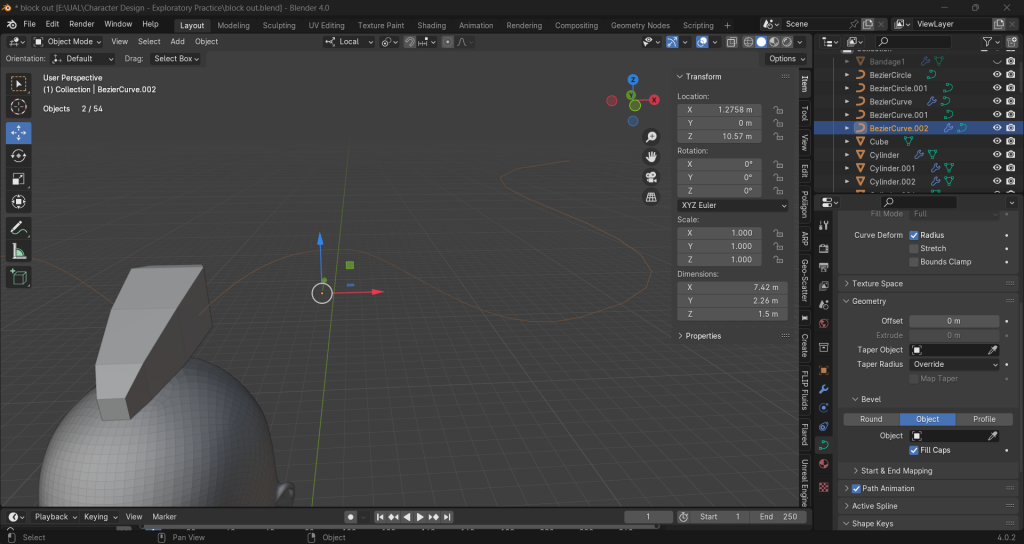Open the Render menu

(x=82, y=24)
